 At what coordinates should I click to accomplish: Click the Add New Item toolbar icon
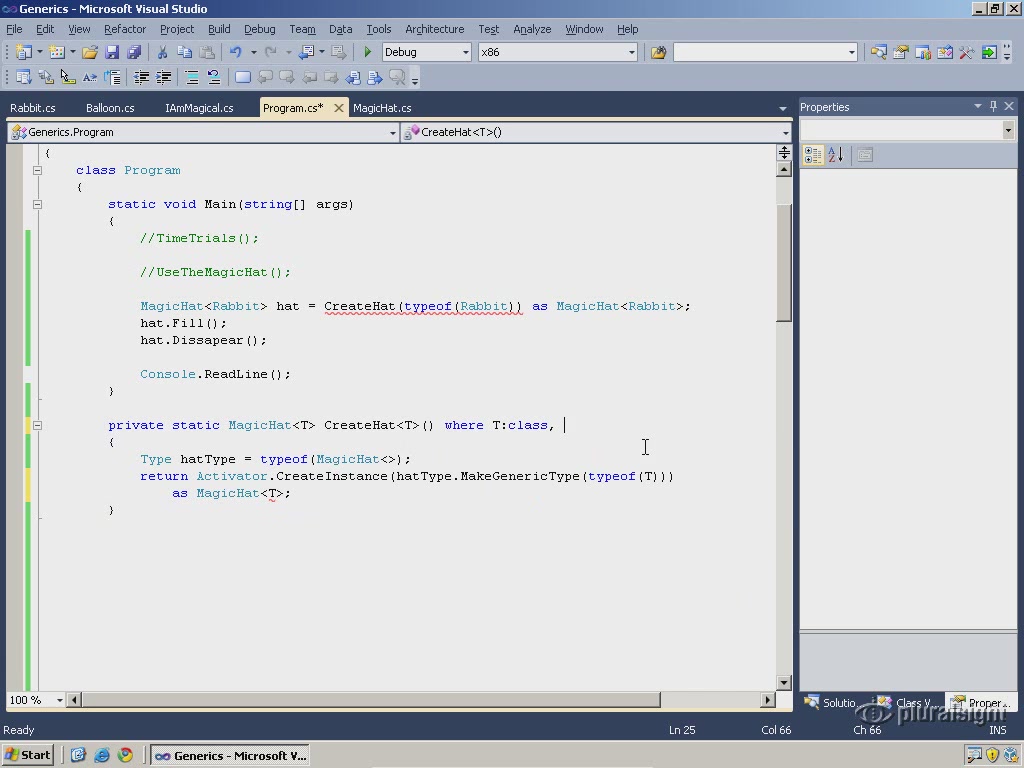click(57, 52)
